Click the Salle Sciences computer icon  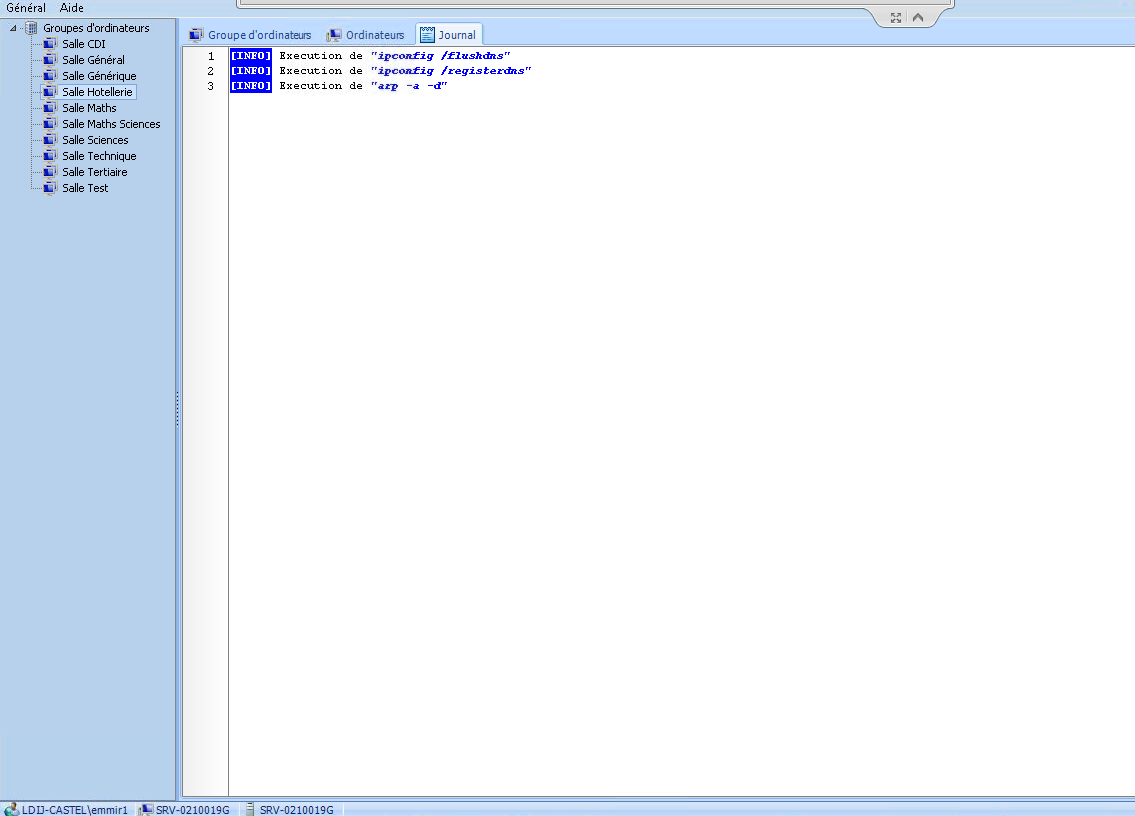pos(50,140)
